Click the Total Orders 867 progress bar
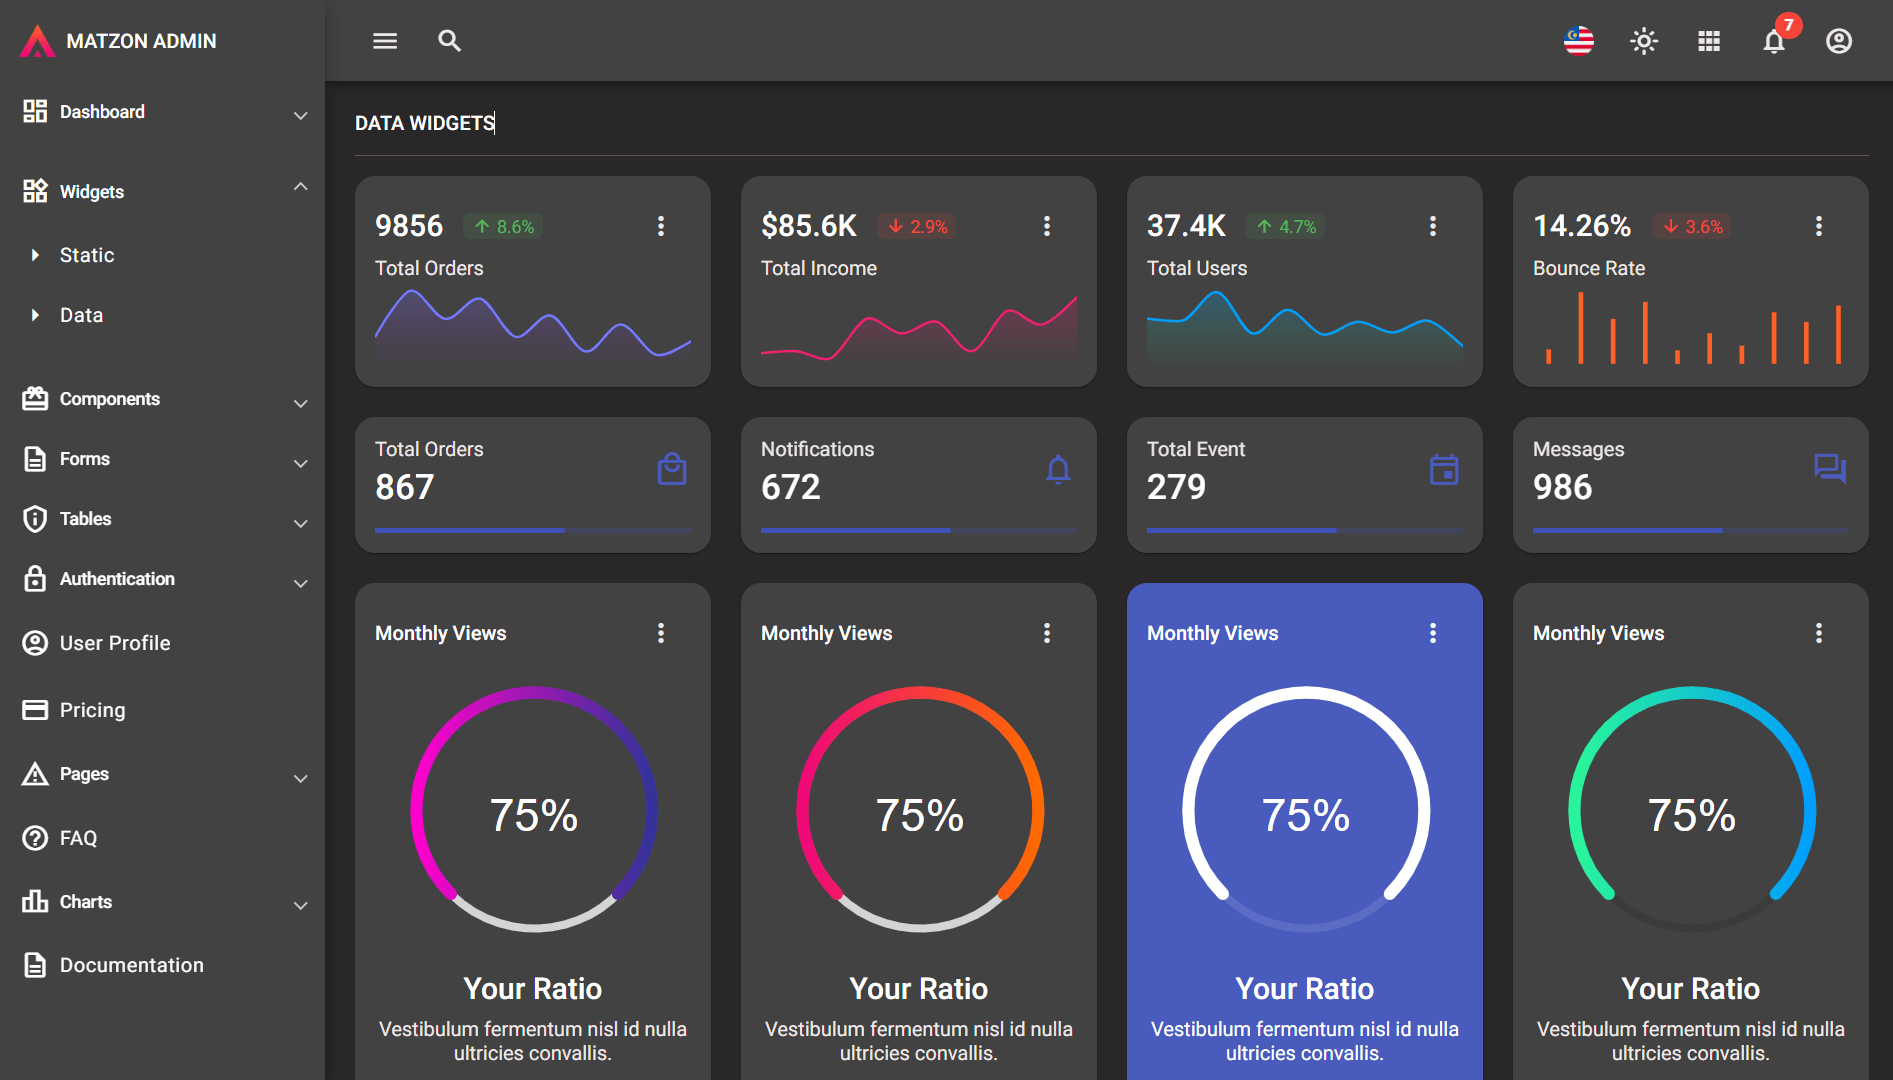1893x1080 pixels. tap(533, 530)
